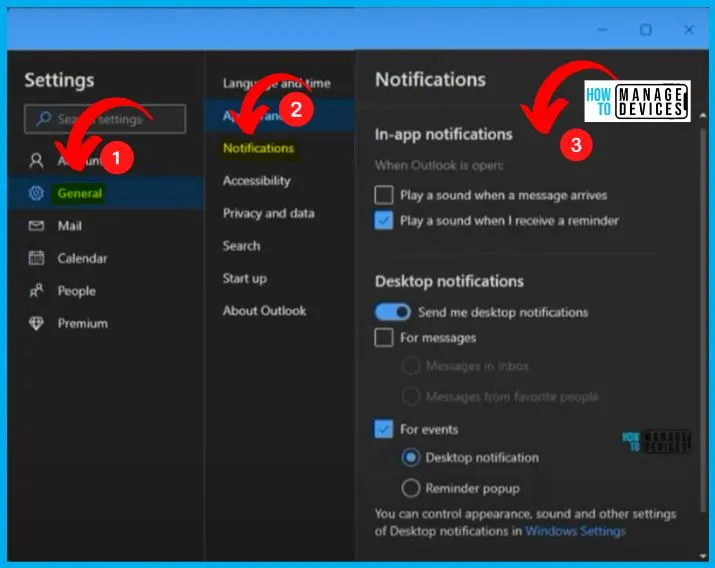Image resolution: width=715 pixels, height=568 pixels.
Task: Minimize the Settings window
Action: [603, 30]
